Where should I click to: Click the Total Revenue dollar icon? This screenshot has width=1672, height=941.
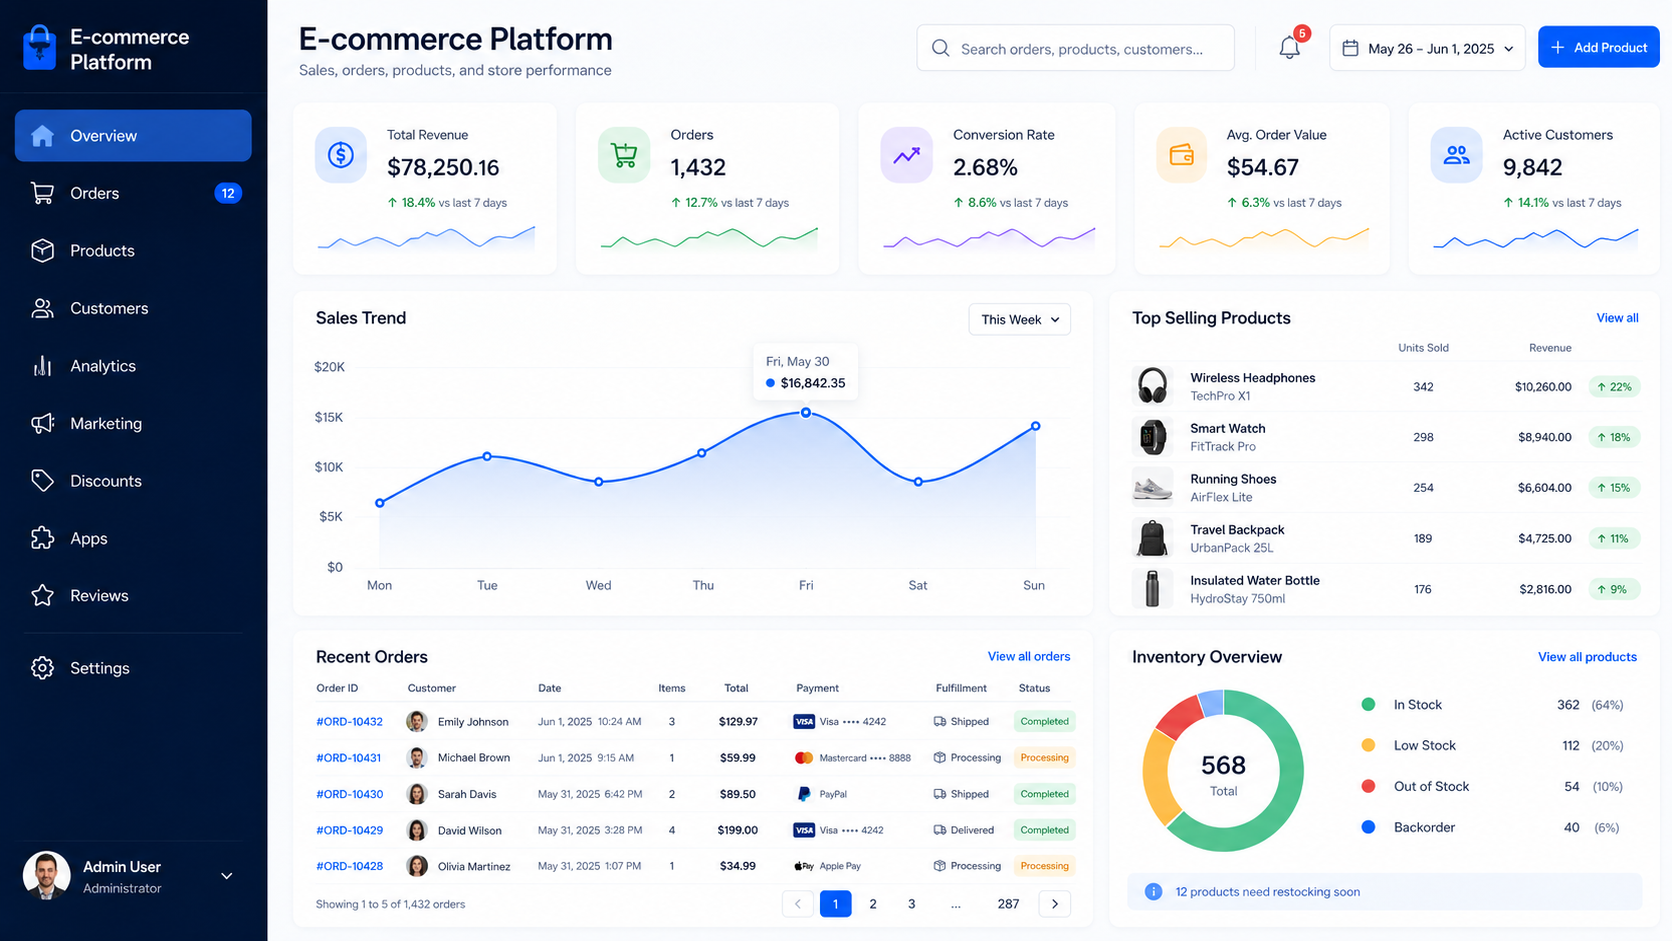pos(341,155)
